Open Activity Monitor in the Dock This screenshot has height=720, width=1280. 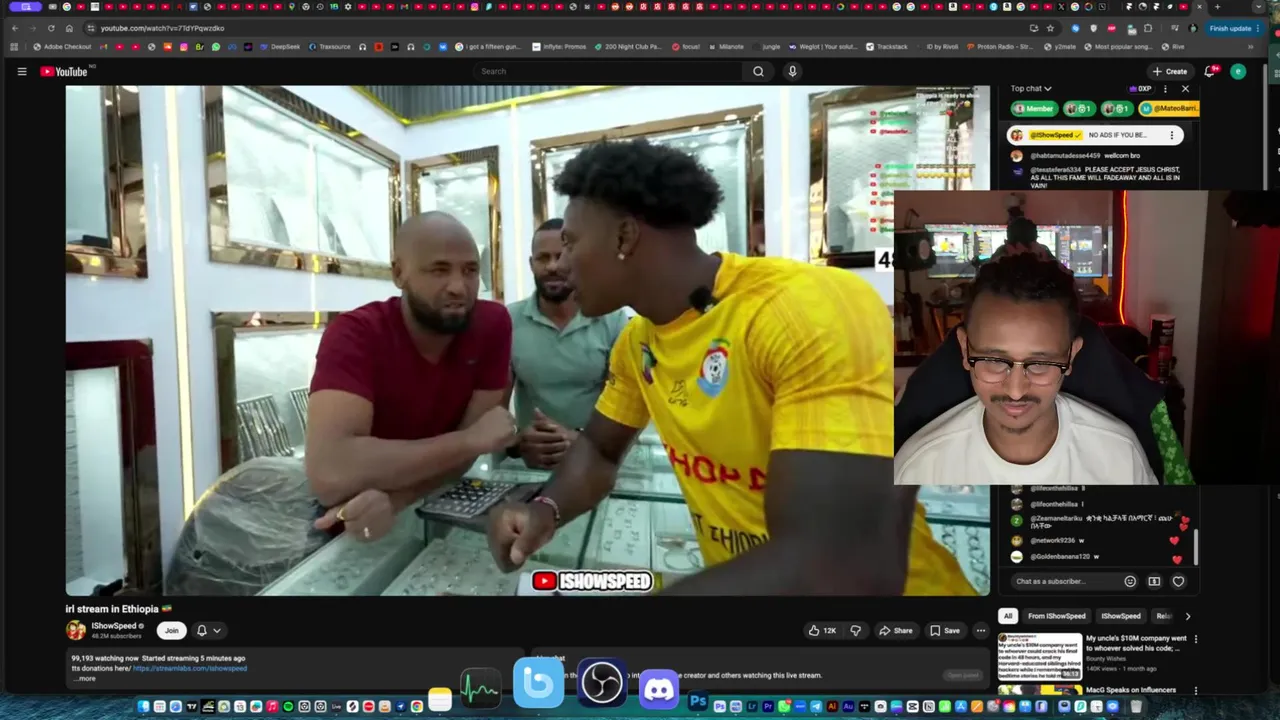481,688
